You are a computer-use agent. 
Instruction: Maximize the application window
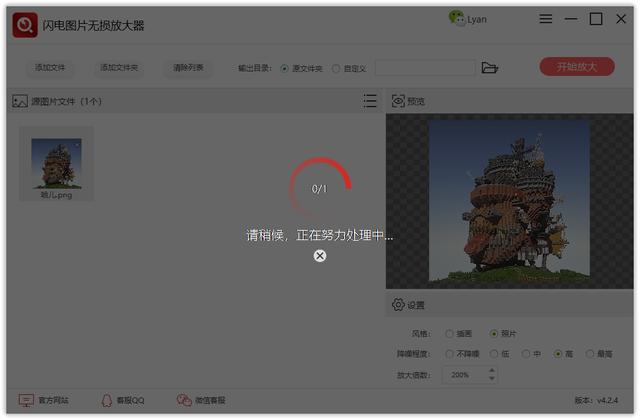coord(596,19)
